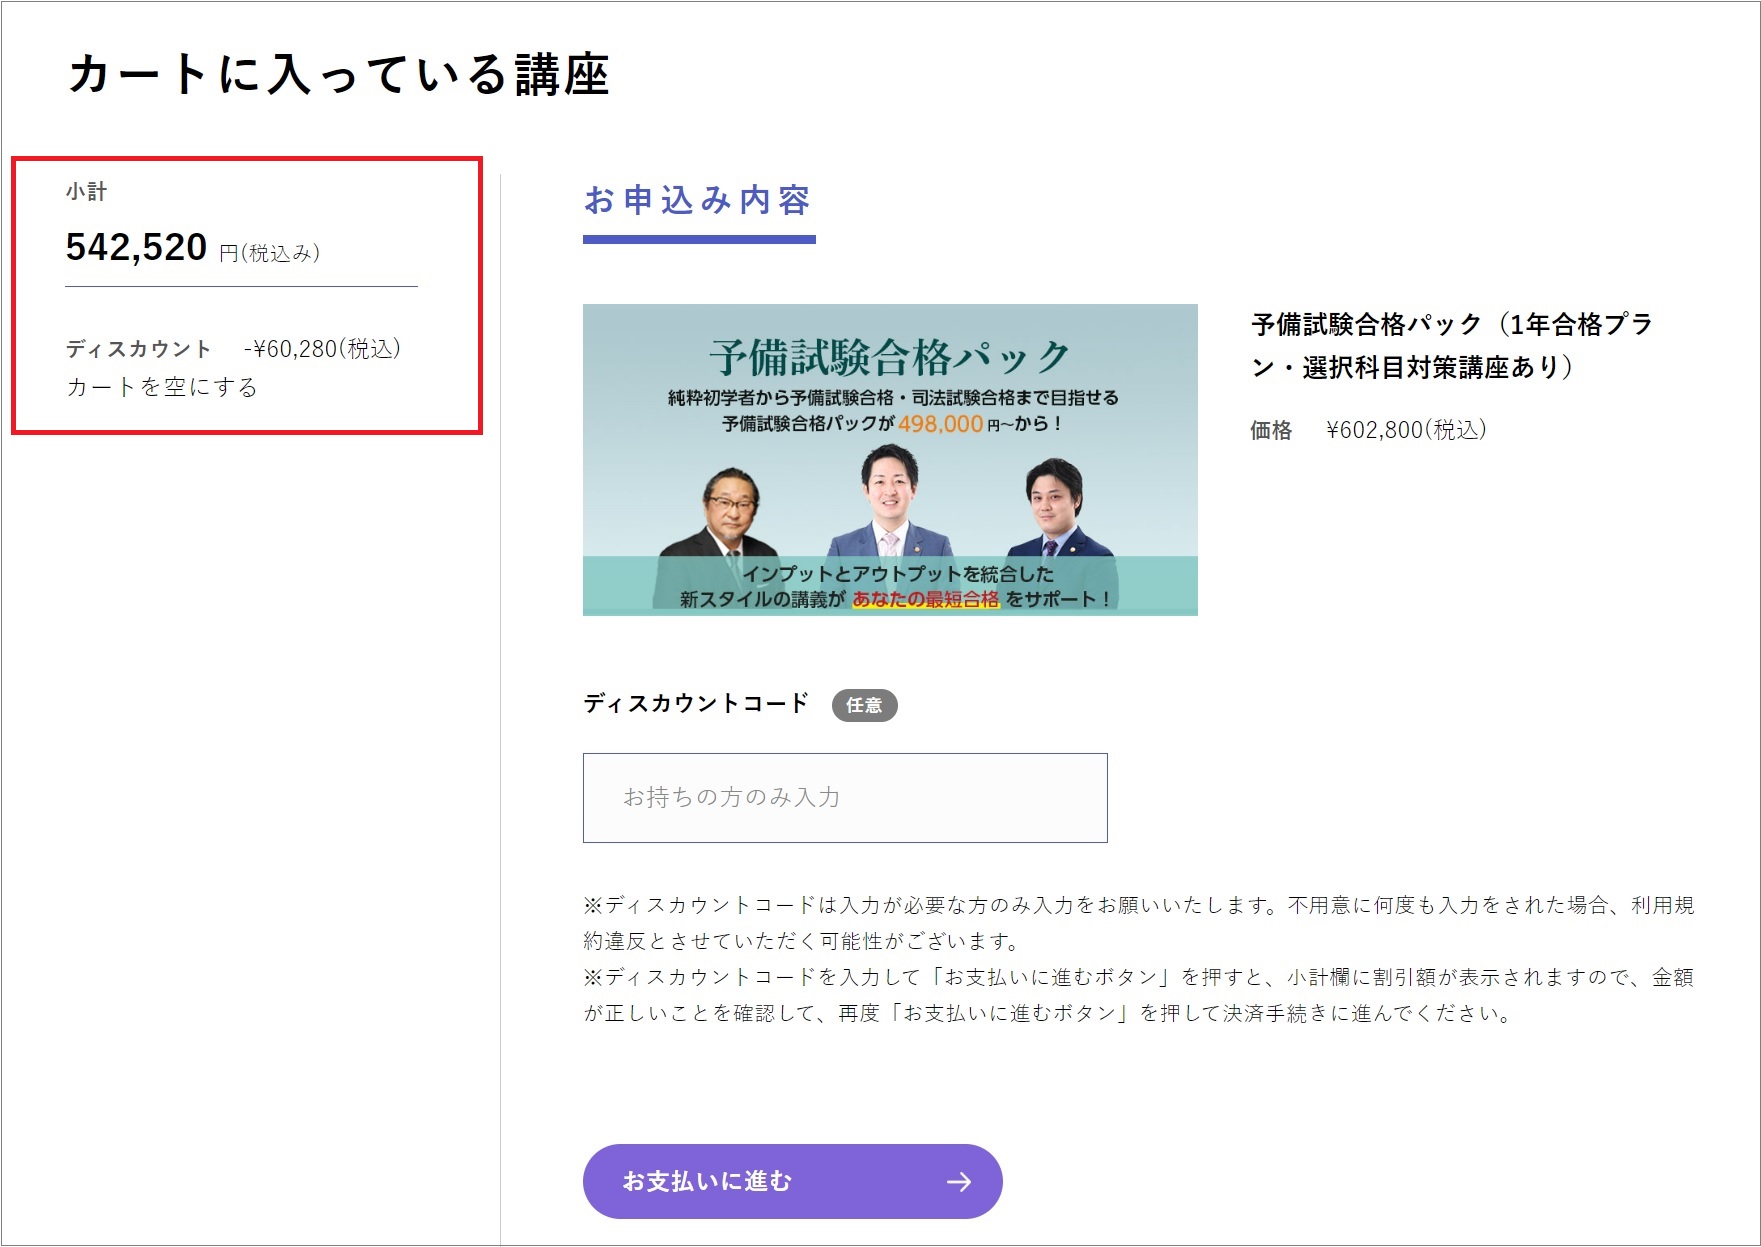Click the 小計 subtotal label
This screenshot has height=1247, width=1761.
click(86, 191)
